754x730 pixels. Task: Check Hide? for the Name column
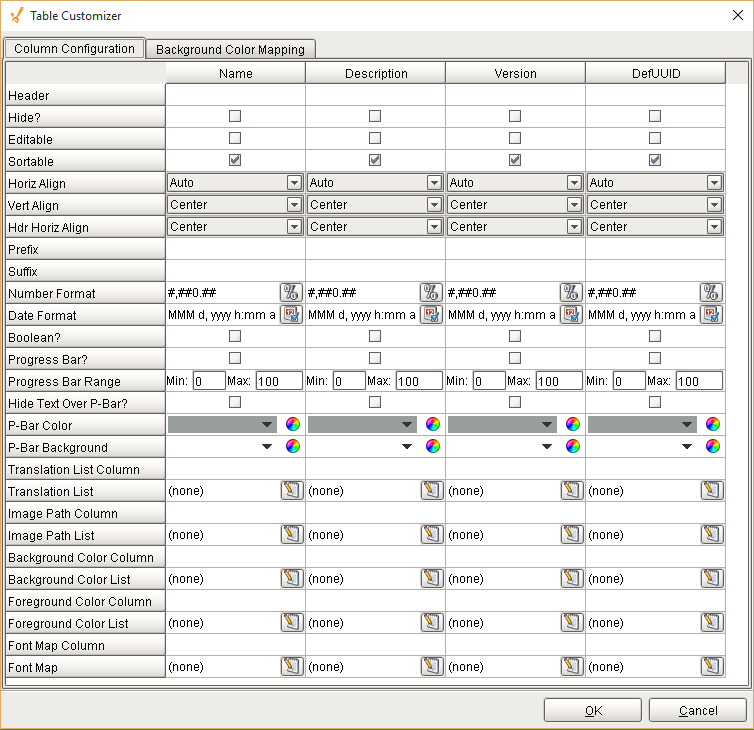pos(235,117)
